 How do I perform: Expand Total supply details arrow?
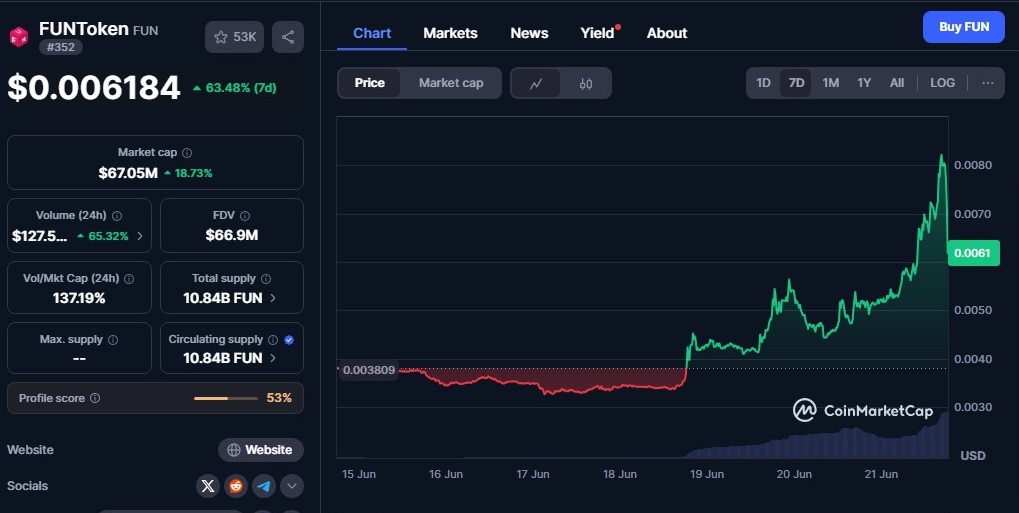tap(273, 298)
